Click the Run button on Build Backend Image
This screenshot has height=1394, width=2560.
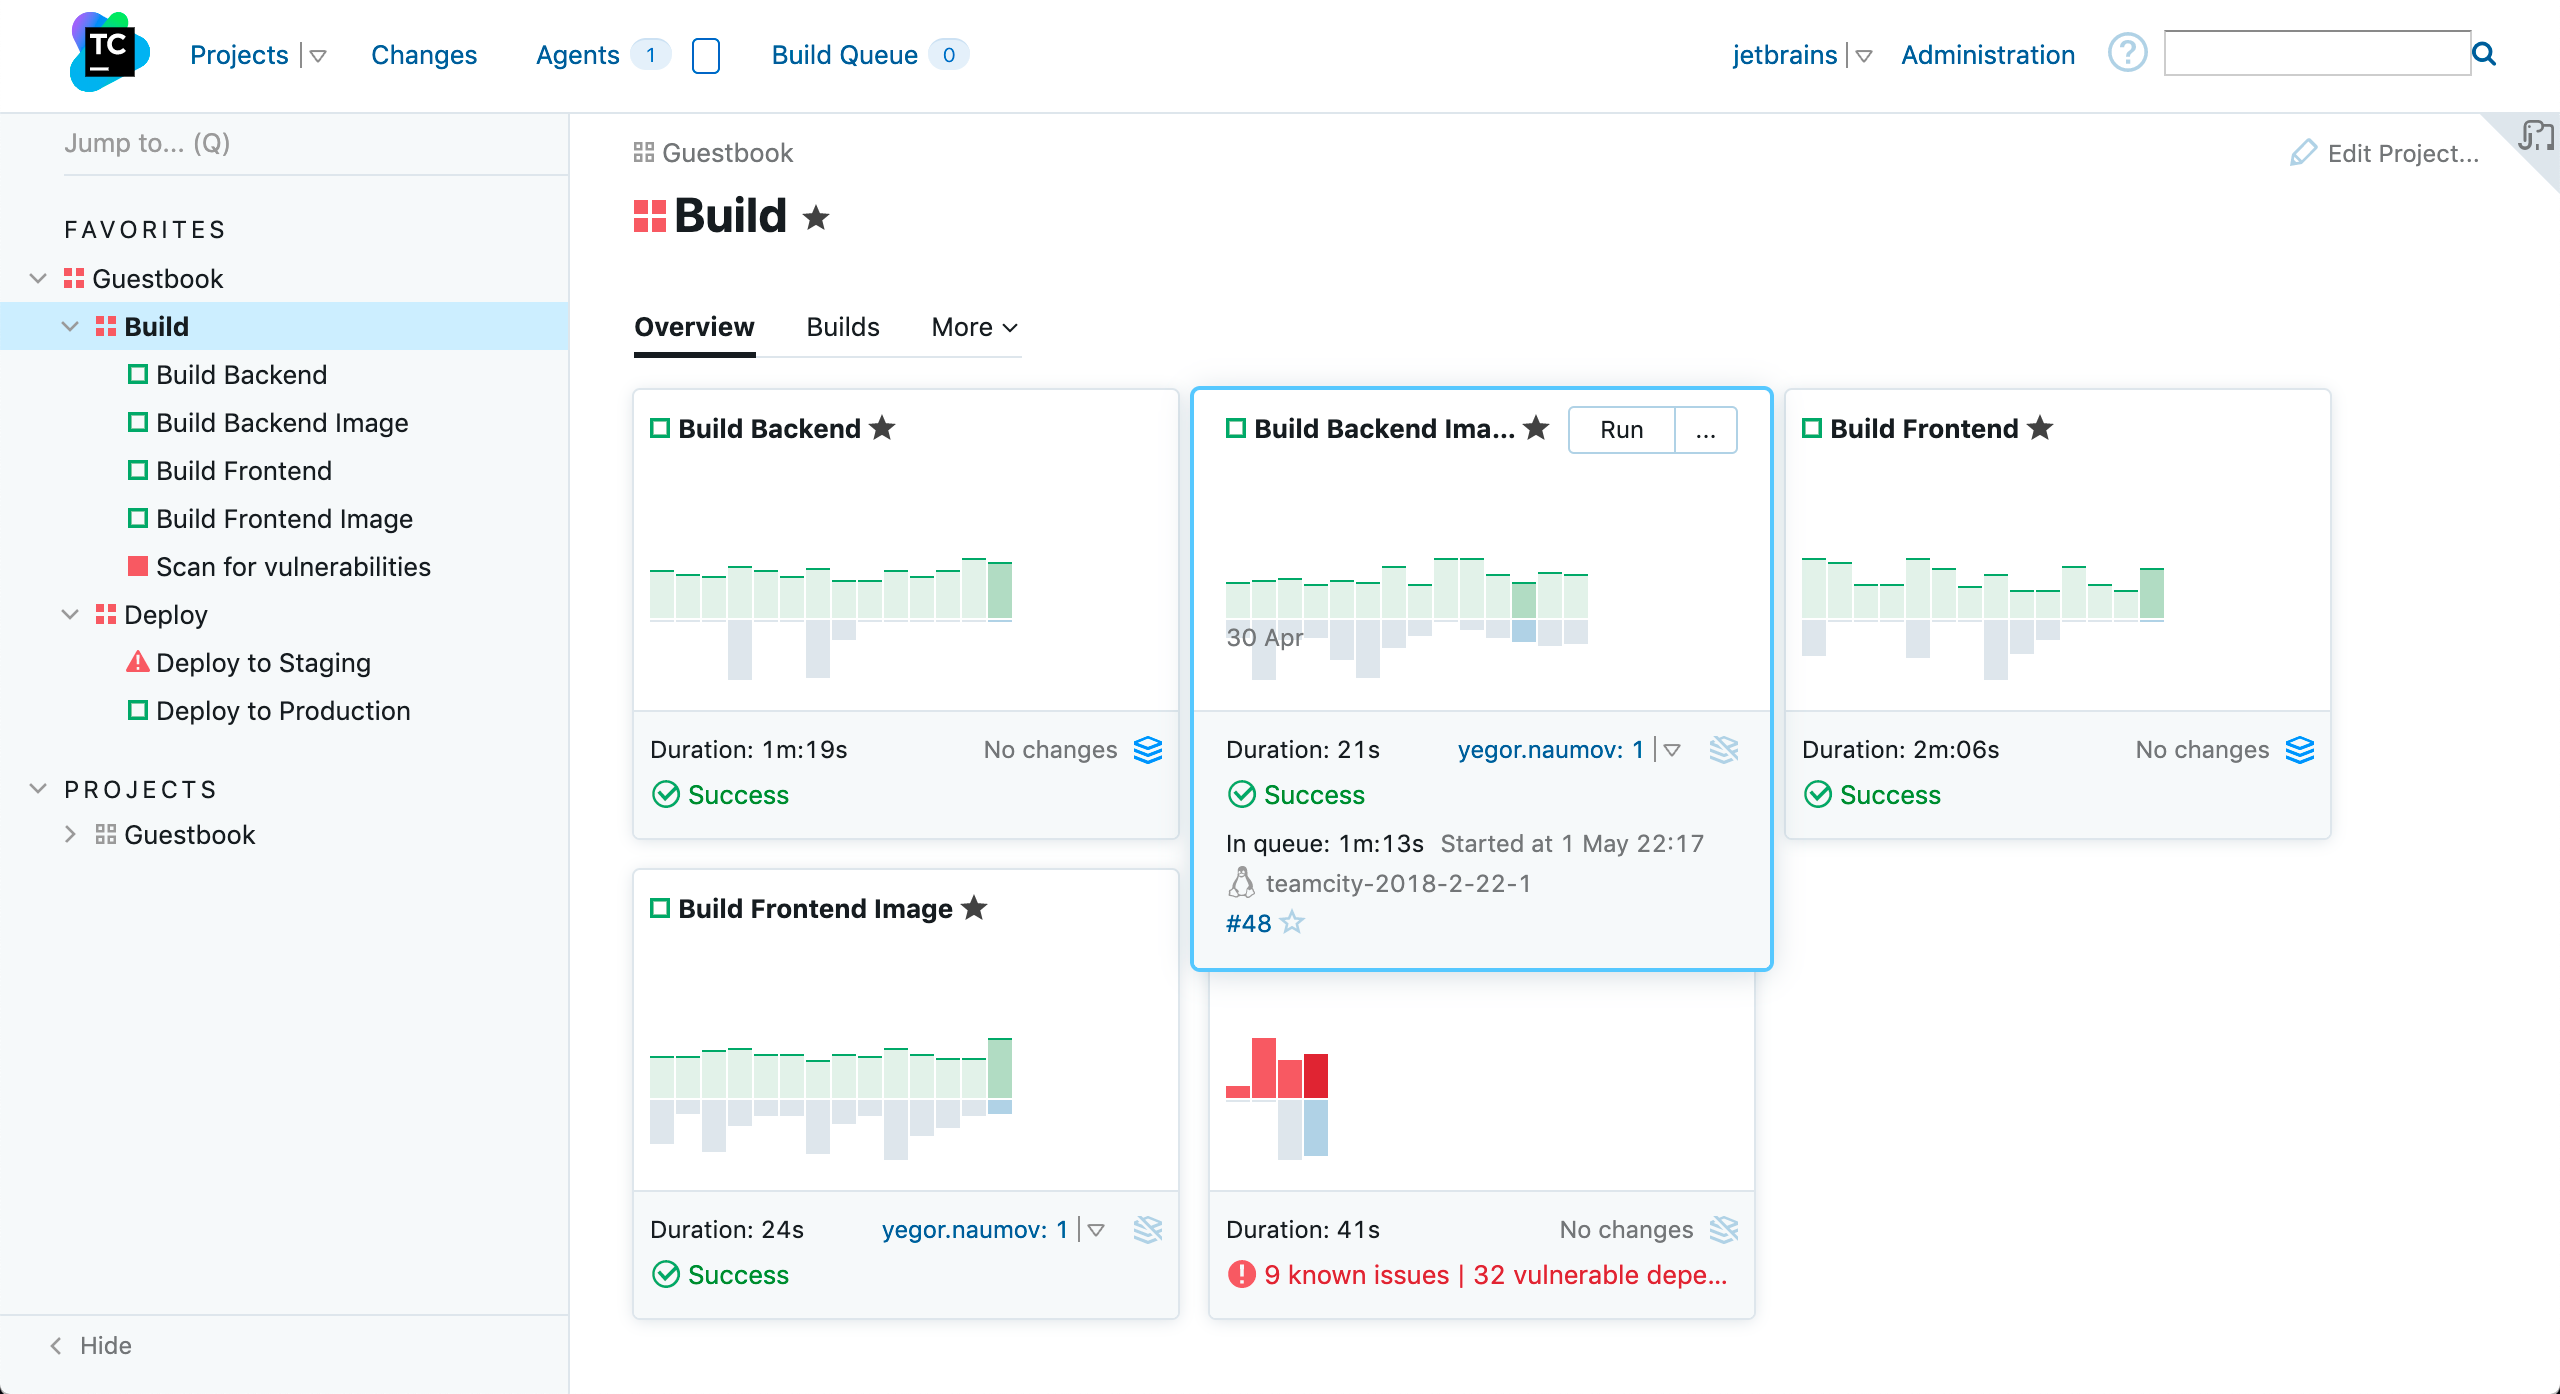point(1620,429)
